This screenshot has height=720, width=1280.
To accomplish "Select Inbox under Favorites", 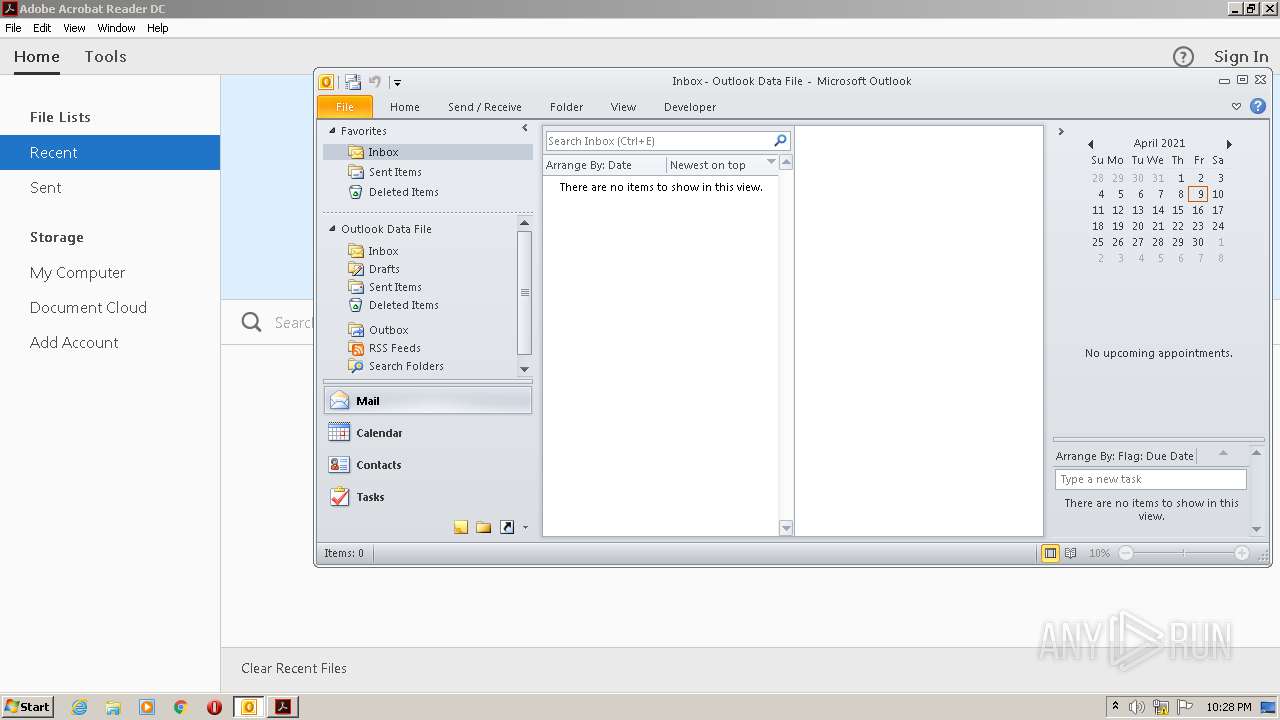I will (x=428, y=152).
